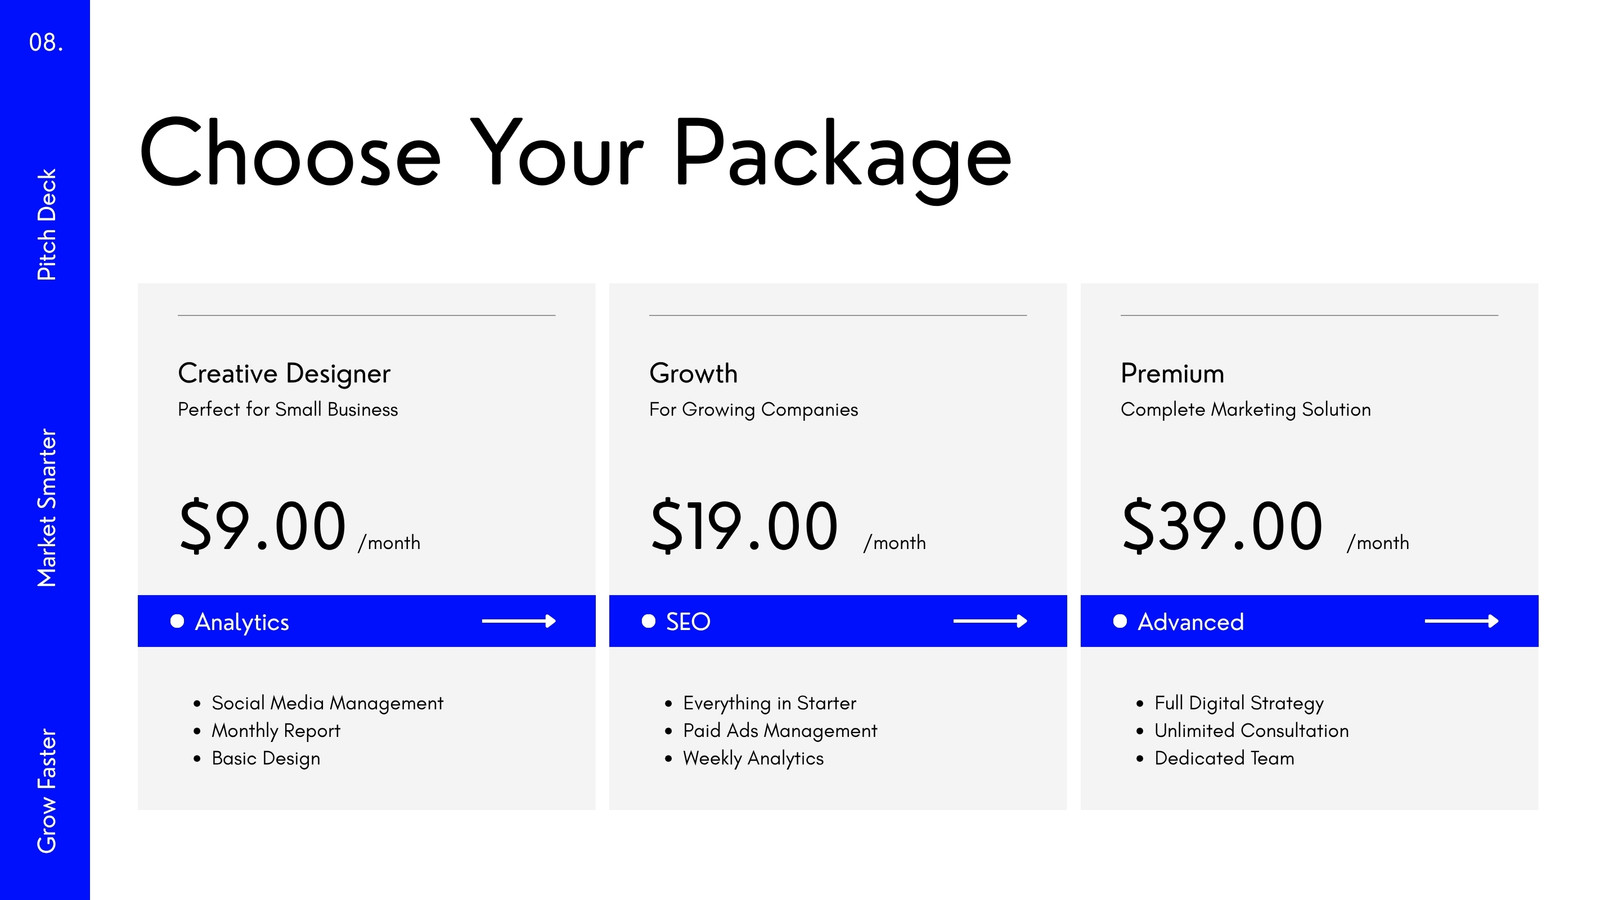Select the white dot beside Advanced
This screenshot has width=1600, height=900.
1120,621
